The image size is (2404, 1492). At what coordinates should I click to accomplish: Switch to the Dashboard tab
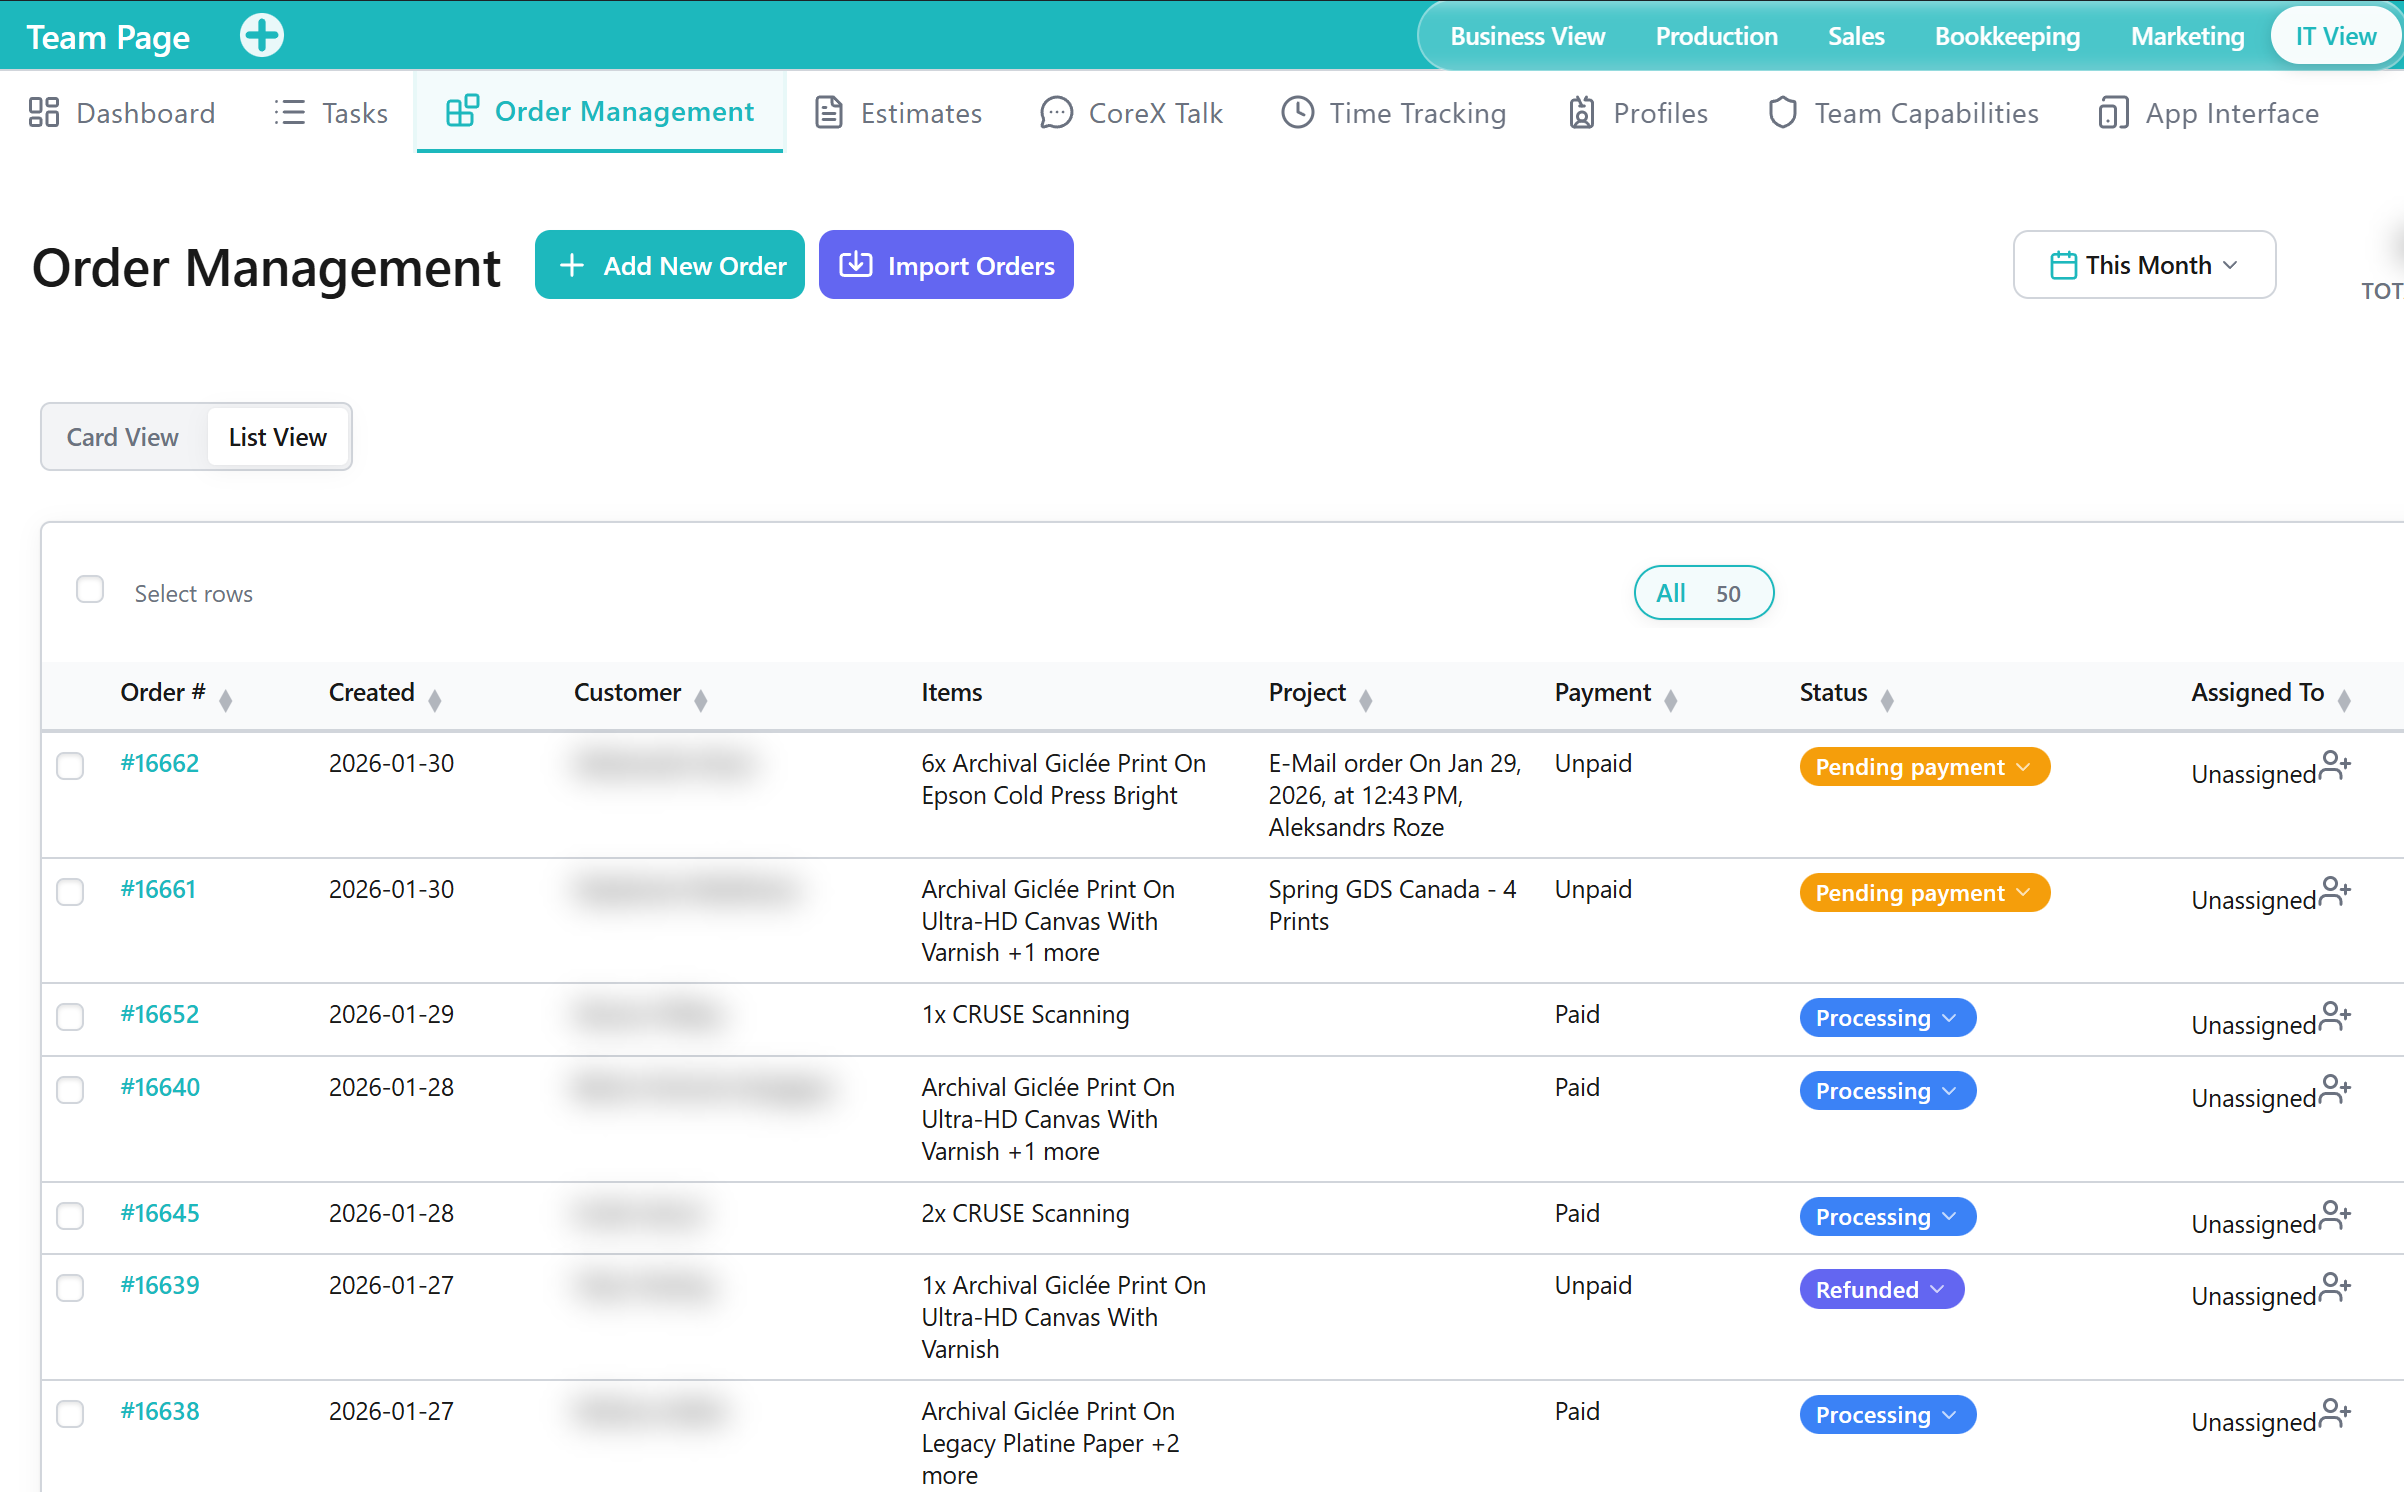tap(122, 113)
